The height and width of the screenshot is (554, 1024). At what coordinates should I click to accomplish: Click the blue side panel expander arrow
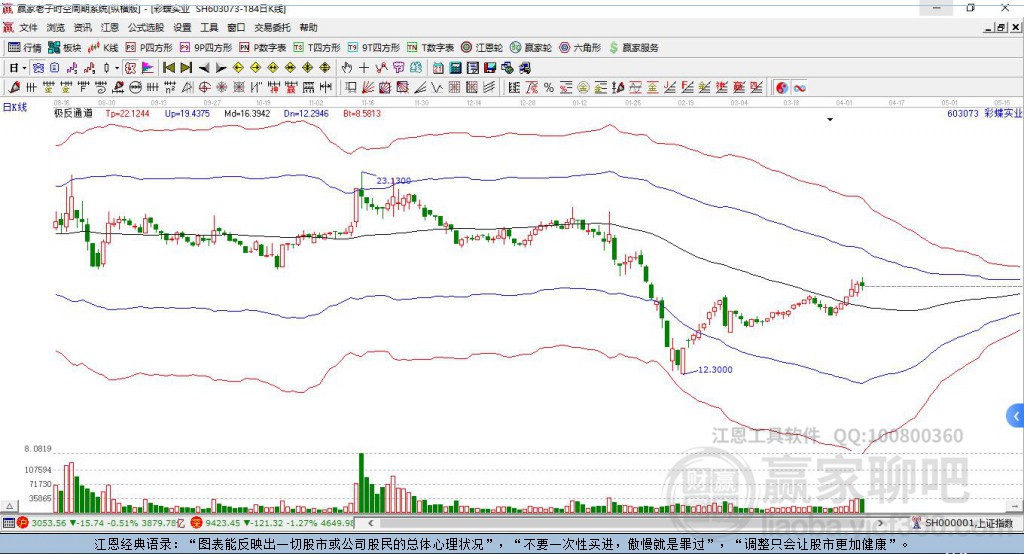[1016, 416]
